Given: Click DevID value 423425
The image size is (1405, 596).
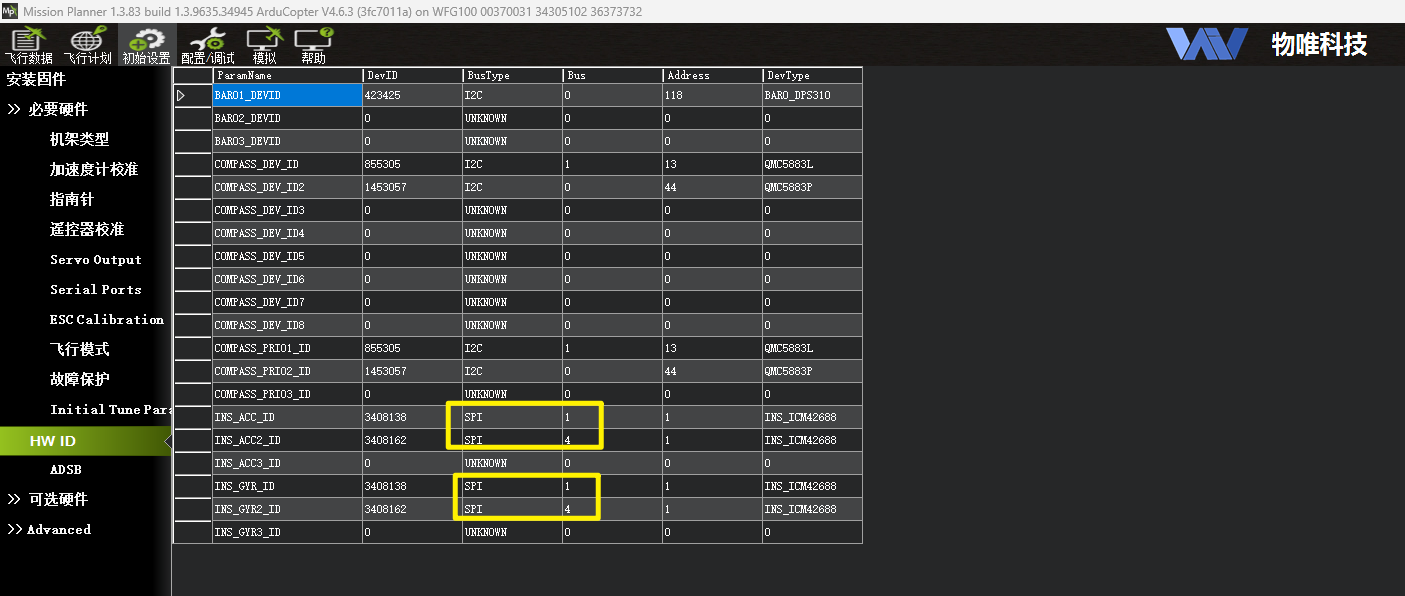Looking at the screenshot, I should click(412, 95).
